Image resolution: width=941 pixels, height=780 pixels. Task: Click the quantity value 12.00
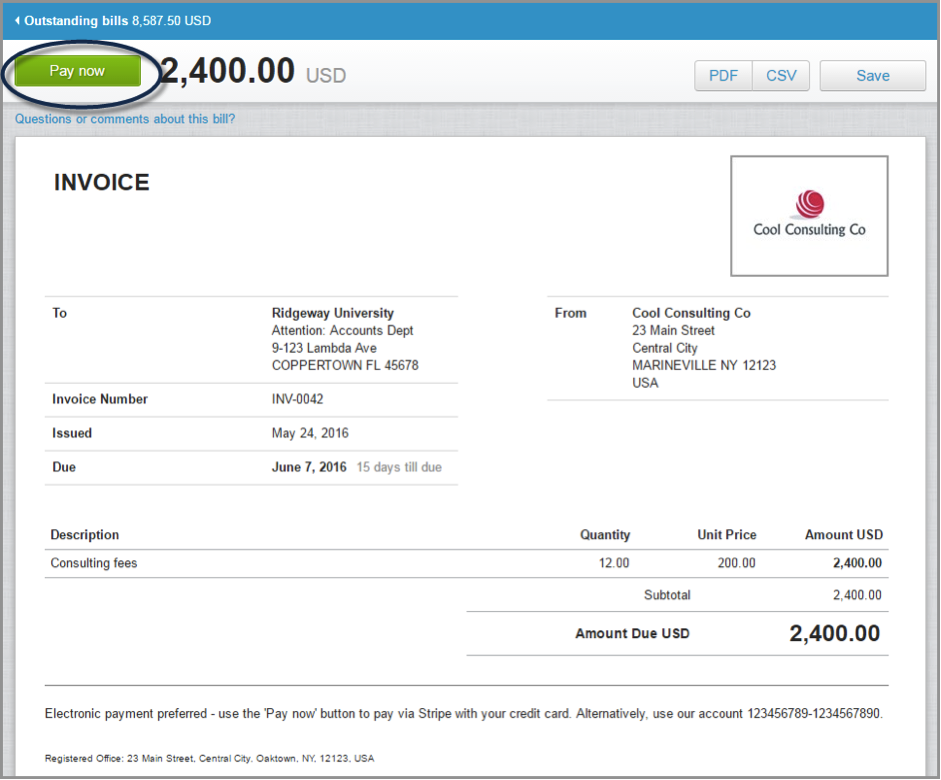[x=614, y=563]
